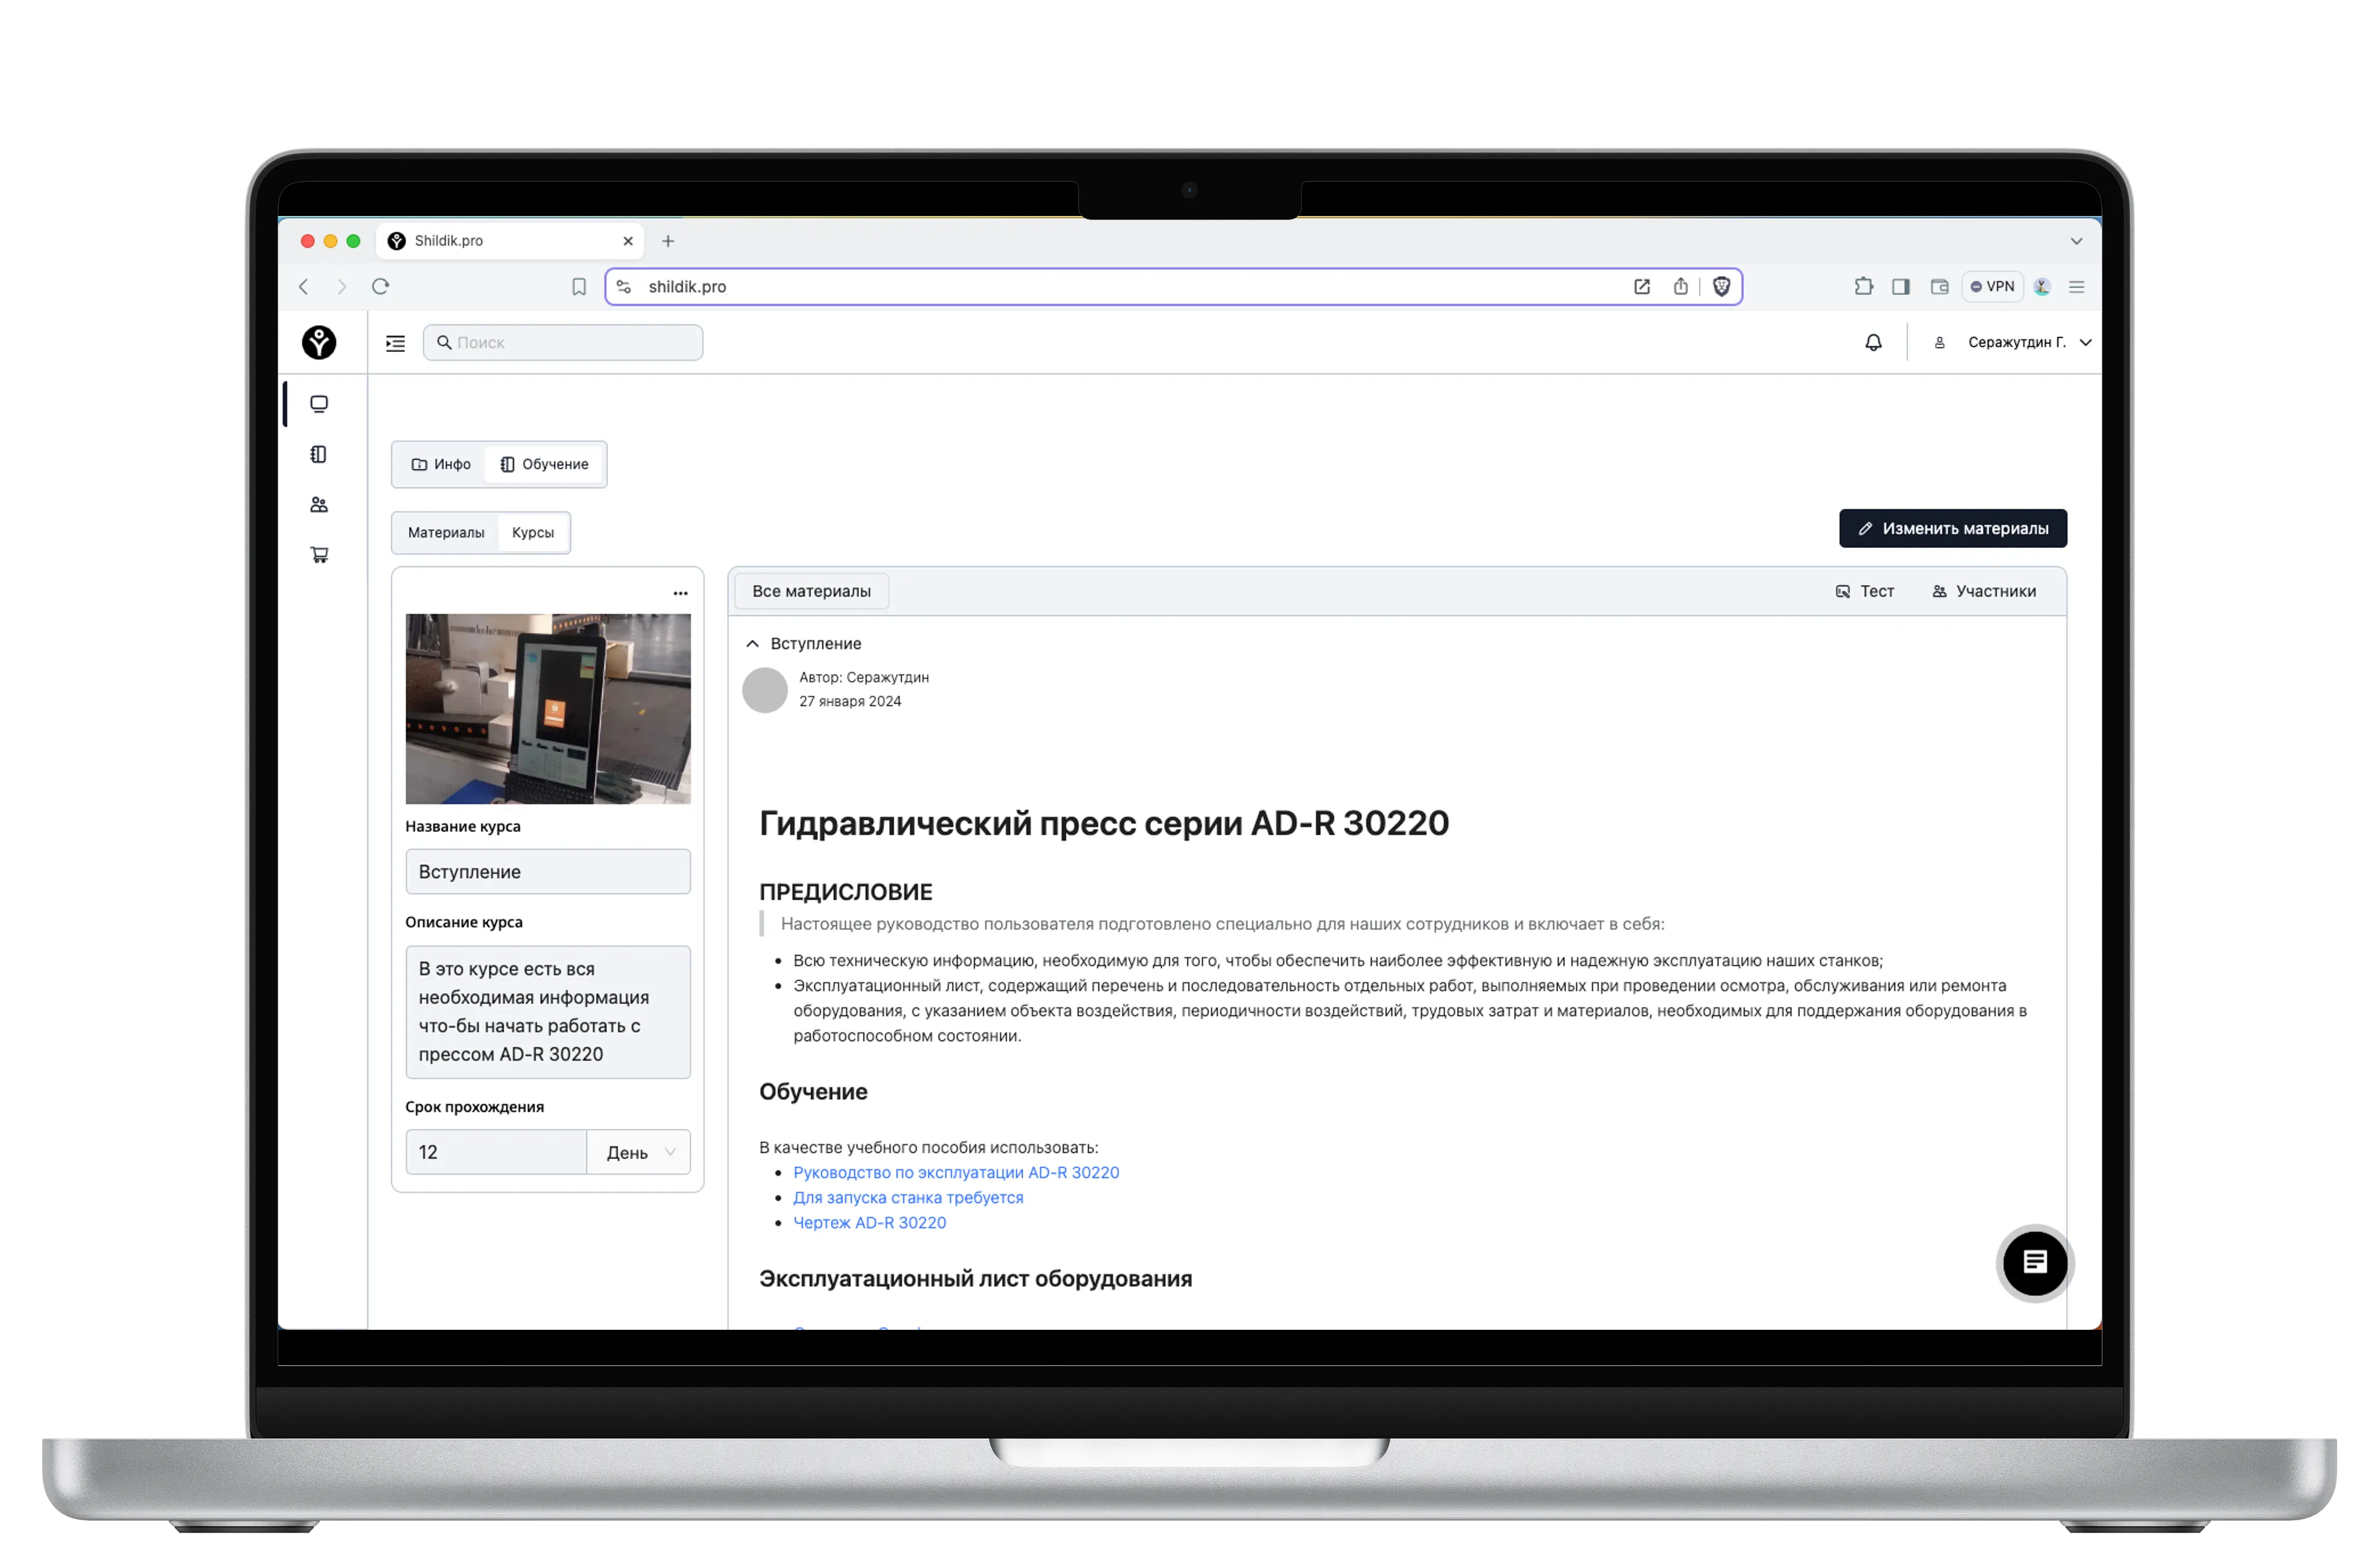Open the День duration unit dropdown
The height and width of the screenshot is (1547, 2380).
[x=639, y=1152]
